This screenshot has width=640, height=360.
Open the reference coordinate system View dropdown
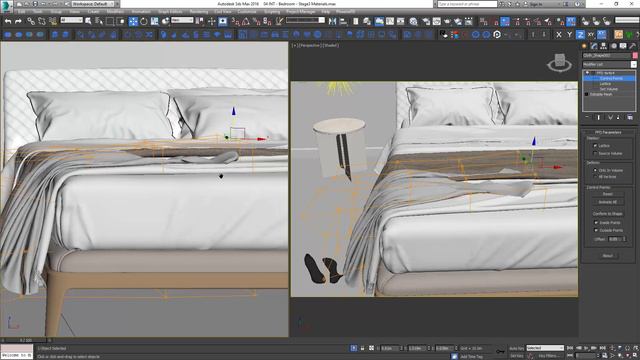coord(182,20)
